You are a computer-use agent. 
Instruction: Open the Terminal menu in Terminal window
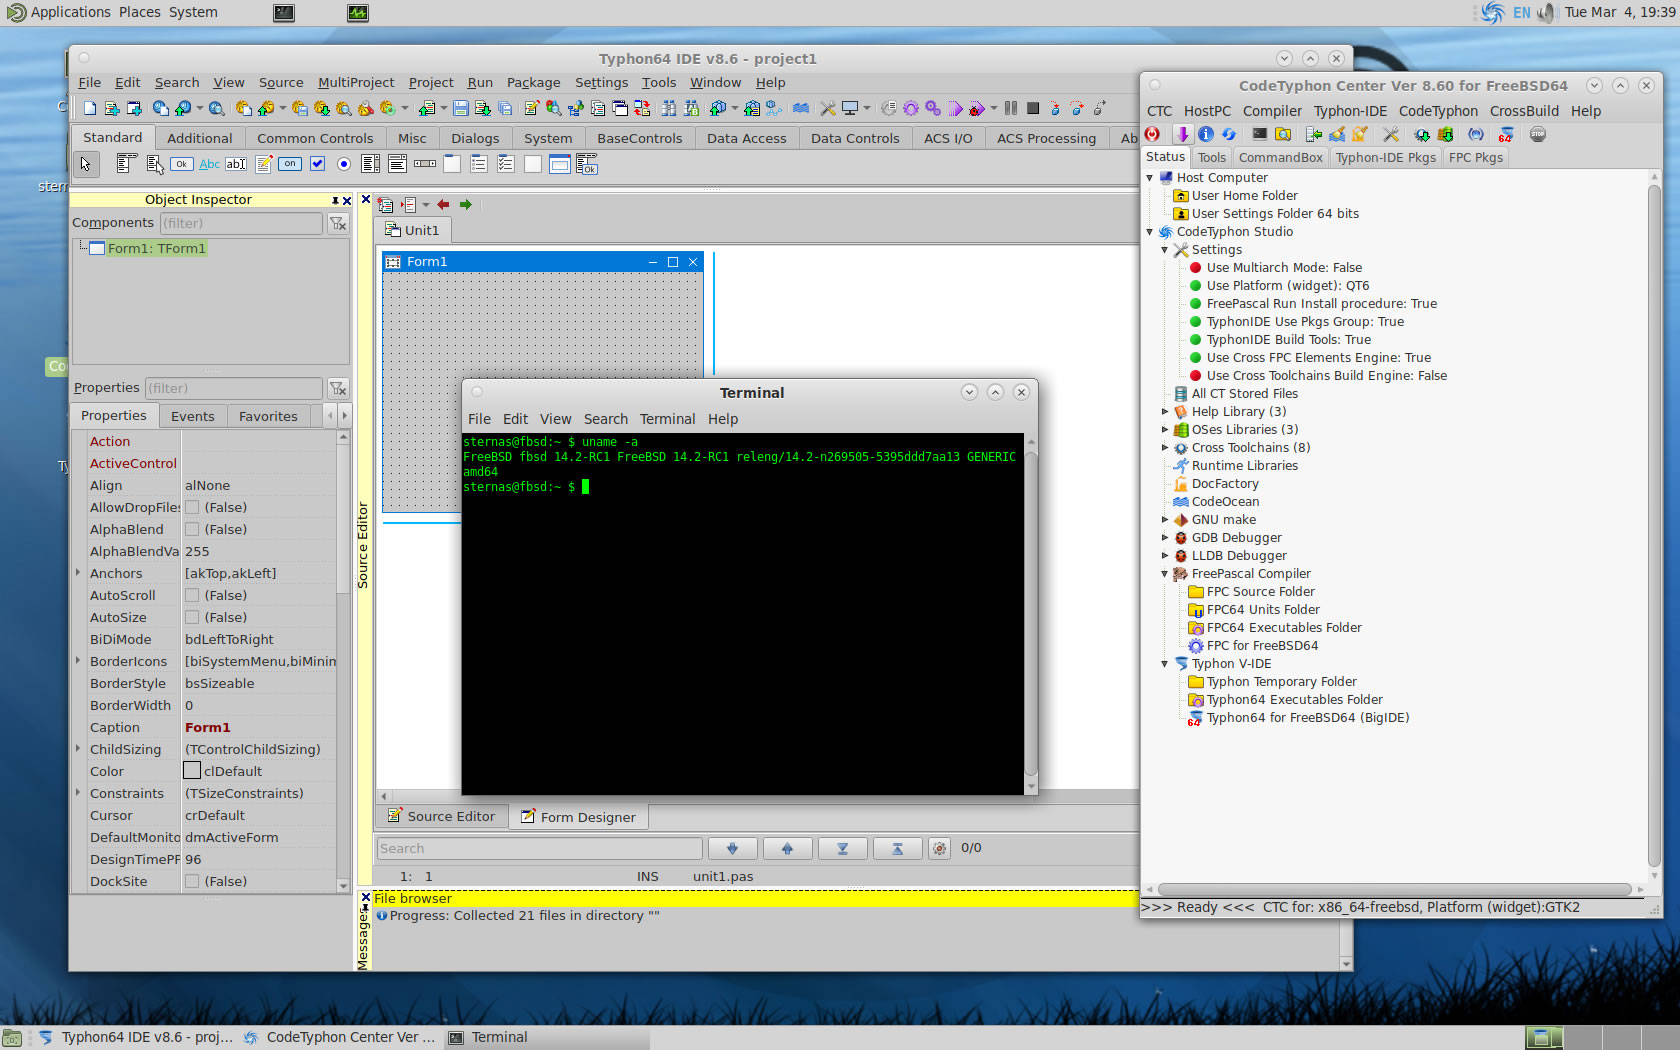pyautogui.click(x=667, y=419)
